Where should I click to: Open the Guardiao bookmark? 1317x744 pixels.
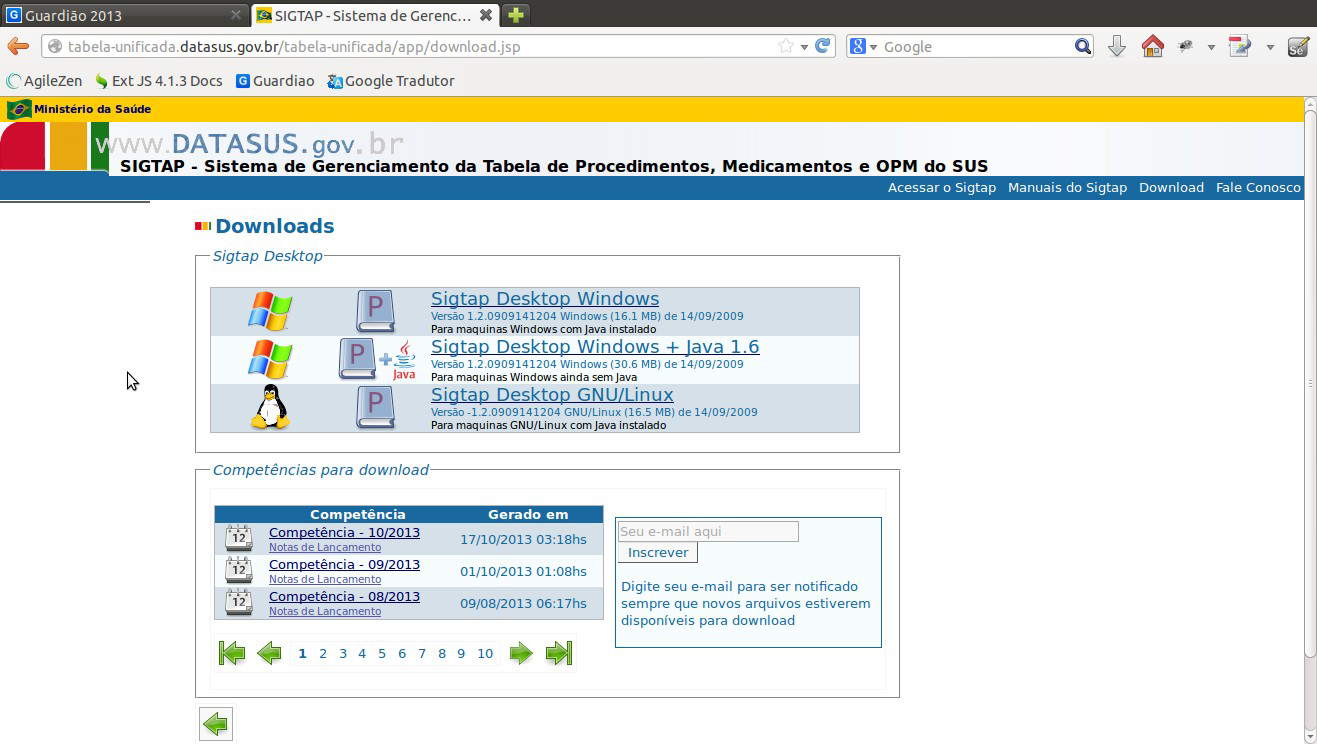tap(275, 81)
